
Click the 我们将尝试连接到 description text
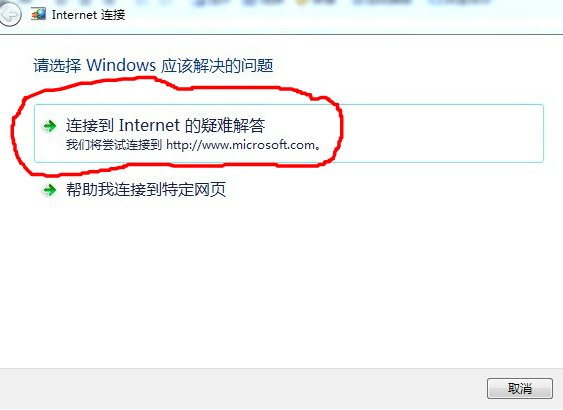click(x=114, y=145)
